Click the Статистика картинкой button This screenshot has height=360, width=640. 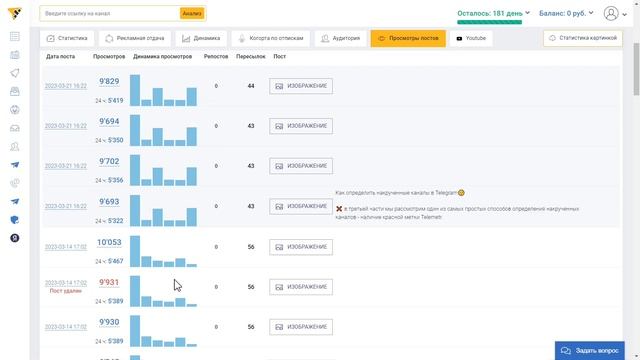point(583,38)
